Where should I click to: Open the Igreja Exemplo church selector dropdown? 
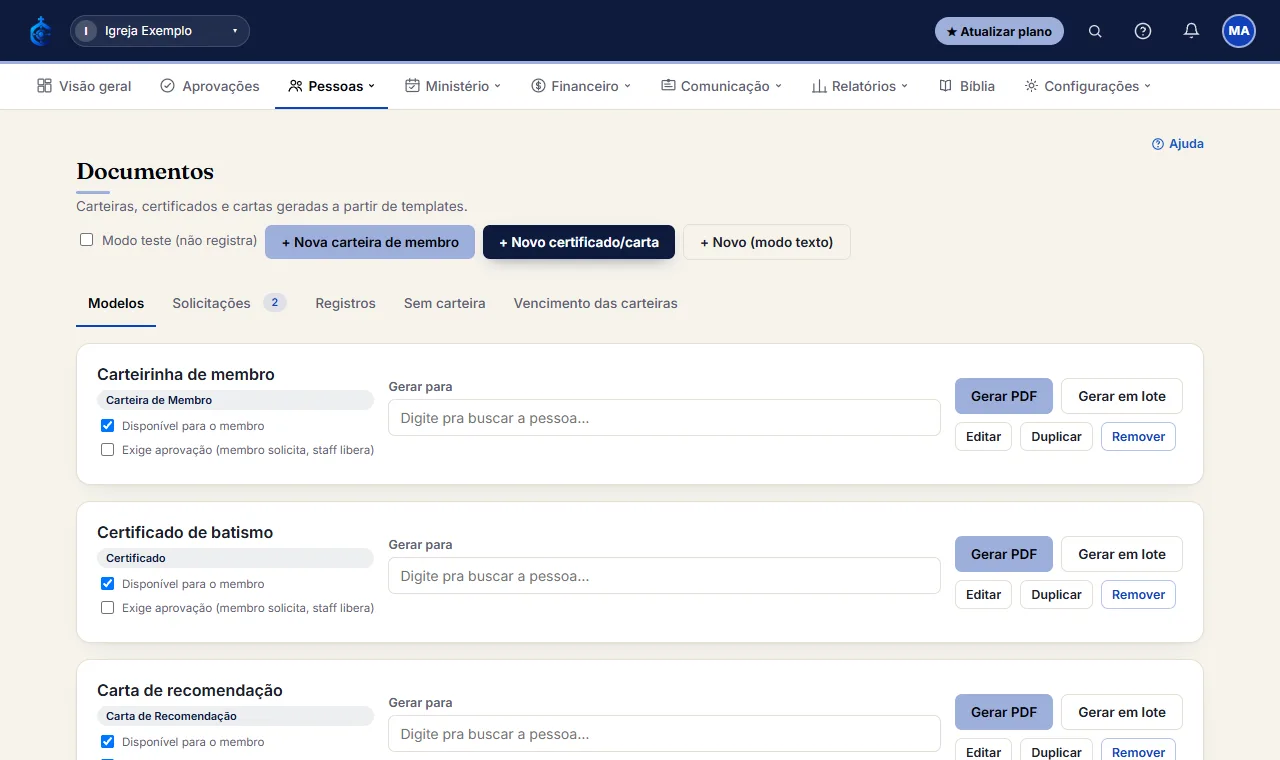[x=160, y=31]
